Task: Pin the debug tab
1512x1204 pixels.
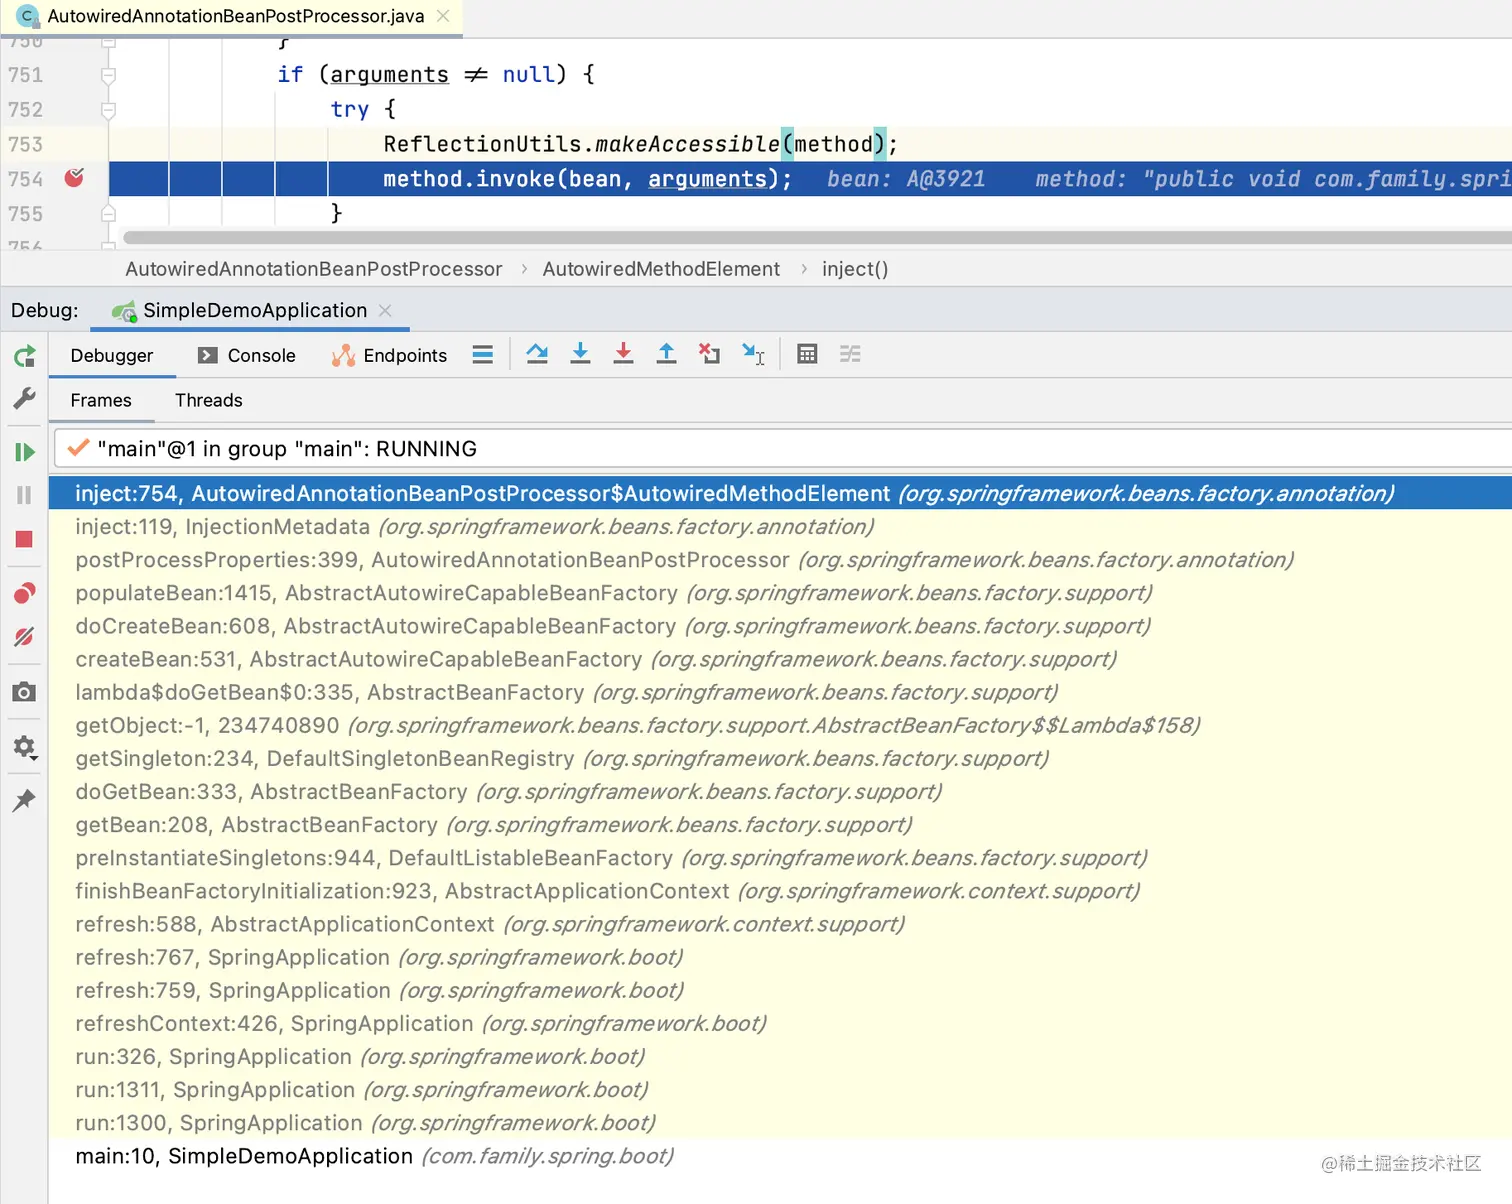Action: pyautogui.click(x=25, y=800)
